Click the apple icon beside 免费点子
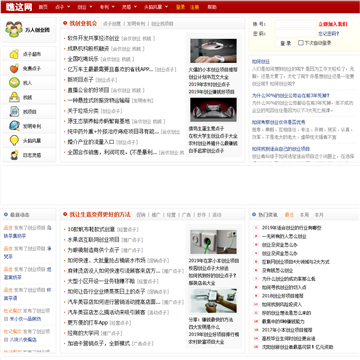Image resolution: width=360 pixels, height=360 pixels. pyautogui.click(x=14, y=68)
